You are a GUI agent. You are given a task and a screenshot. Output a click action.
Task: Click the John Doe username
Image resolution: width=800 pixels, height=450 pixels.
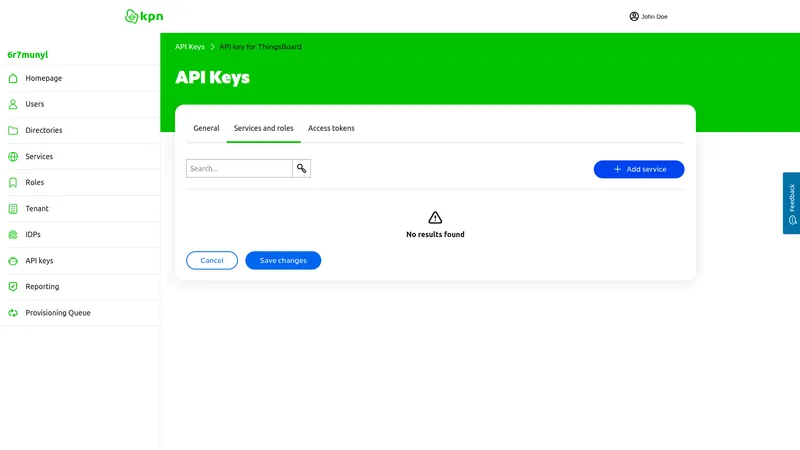(x=654, y=17)
